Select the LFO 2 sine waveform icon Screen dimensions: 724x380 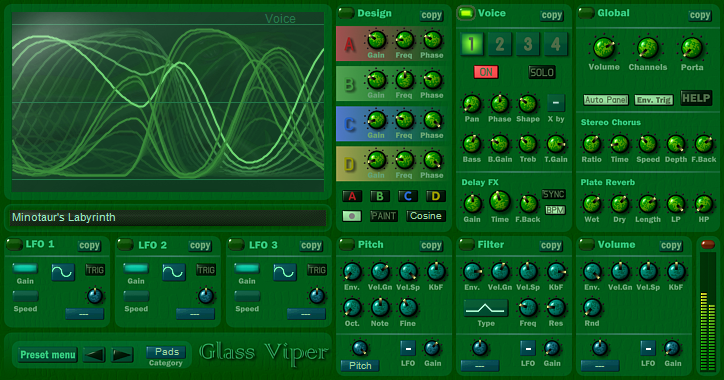tap(174, 272)
